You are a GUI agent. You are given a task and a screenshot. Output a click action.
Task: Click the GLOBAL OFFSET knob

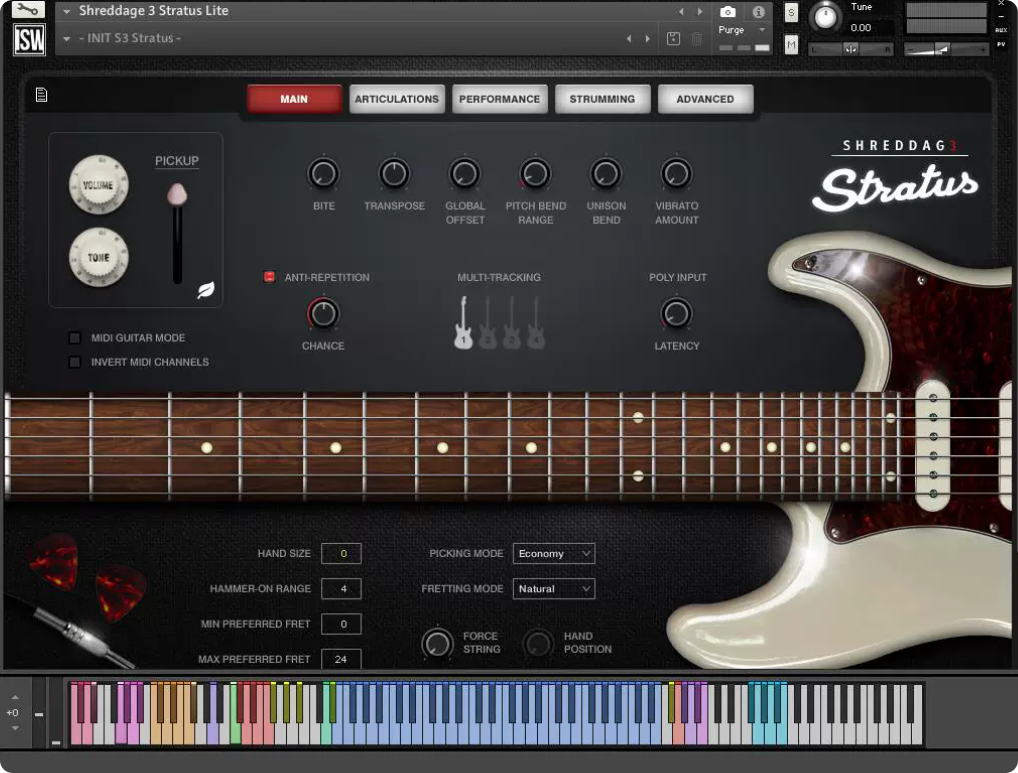point(465,174)
